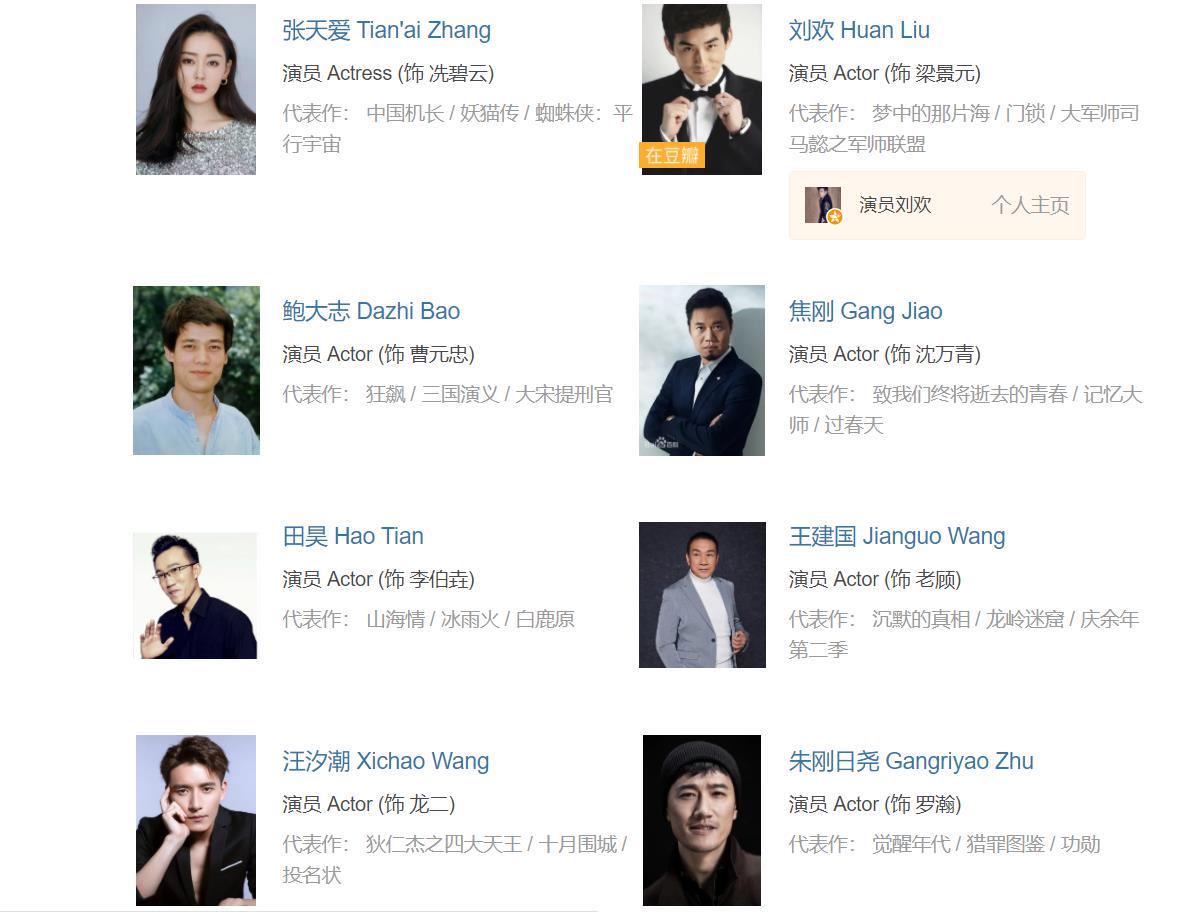The width and height of the screenshot is (1187, 912).
Task: Click Gangriyao Zhu's beanie portrait
Action: [702, 820]
